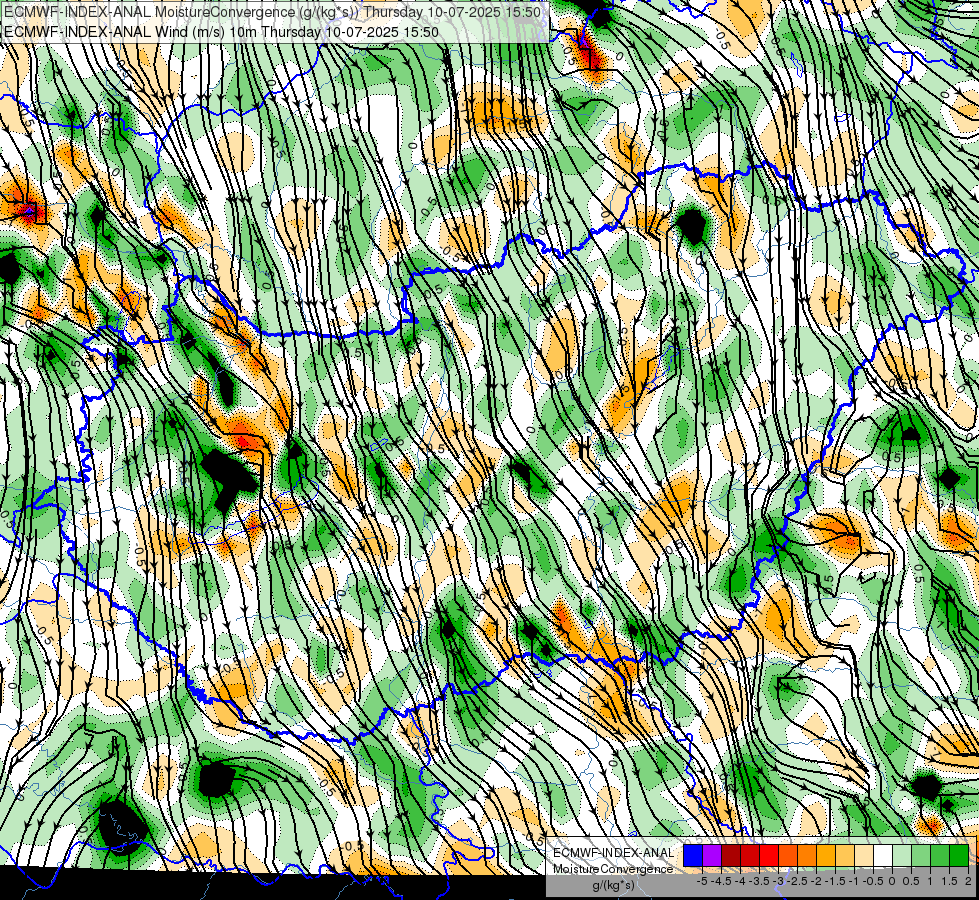Image resolution: width=979 pixels, height=900 pixels.
Task: Click the legend tick label 2
Action: [968, 881]
